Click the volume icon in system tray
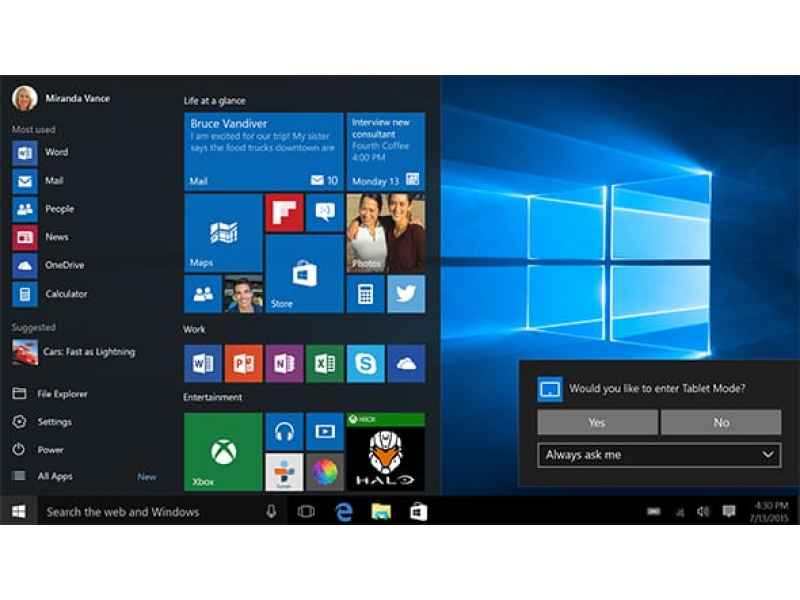This screenshot has width=800, height=600. [x=703, y=512]
